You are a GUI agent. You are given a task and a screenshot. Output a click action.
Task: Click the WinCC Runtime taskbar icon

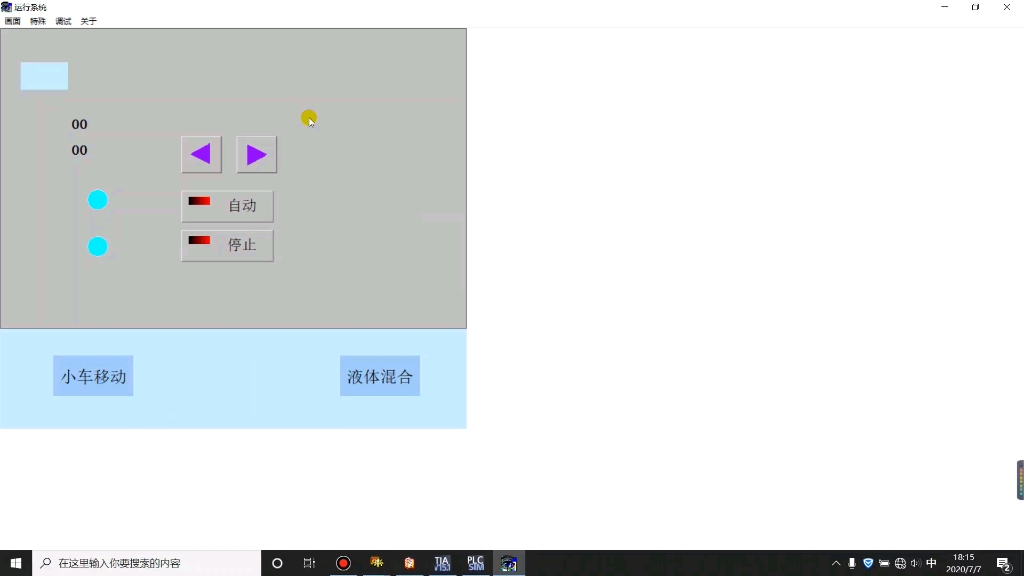click(508, 563)
